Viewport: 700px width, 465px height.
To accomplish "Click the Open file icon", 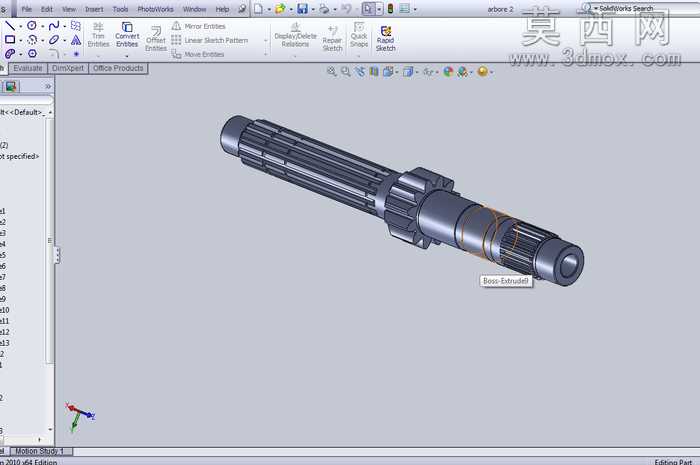I will [x=280, y=8].
